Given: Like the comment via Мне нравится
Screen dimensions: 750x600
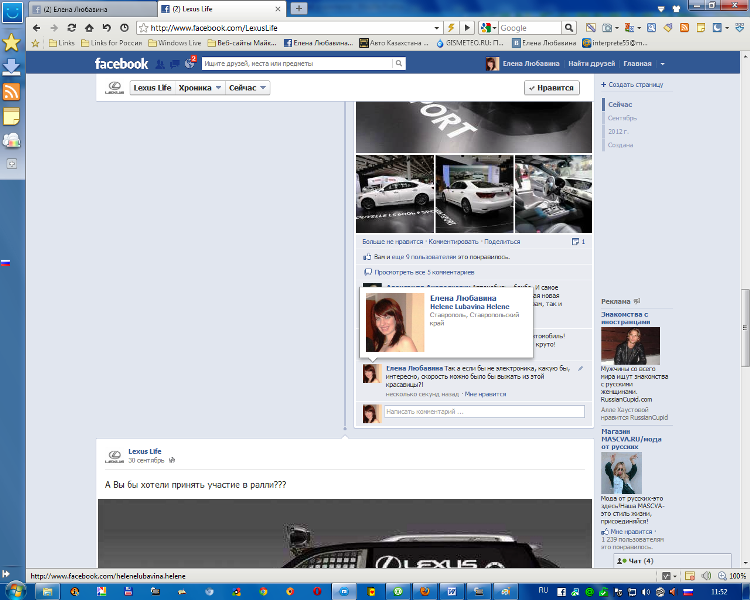Looking at the screenshot, I should [485, 394].
